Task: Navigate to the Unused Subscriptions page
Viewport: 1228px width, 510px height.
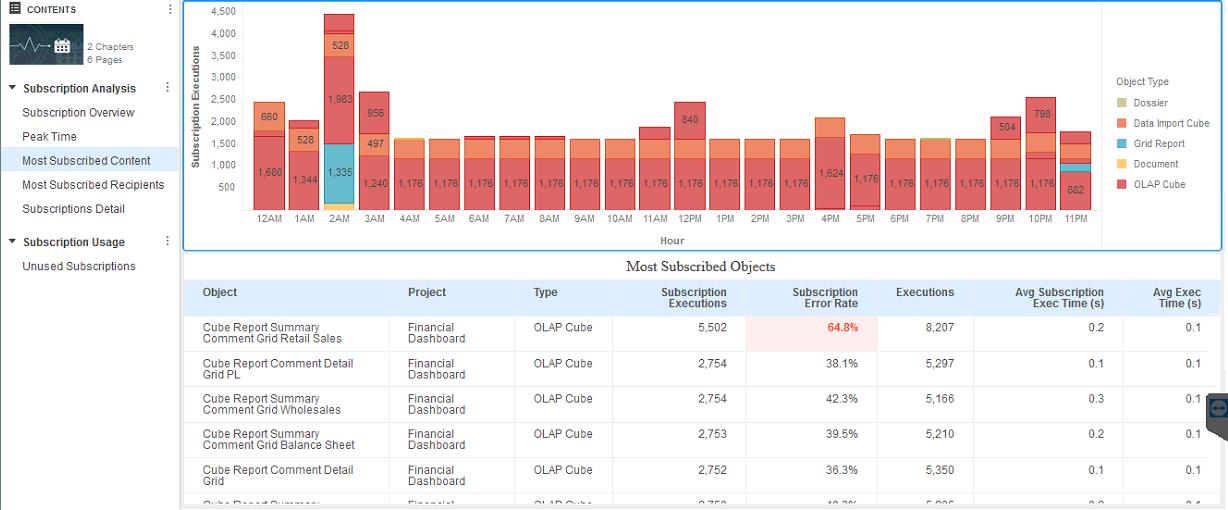Action: (79, 266)
